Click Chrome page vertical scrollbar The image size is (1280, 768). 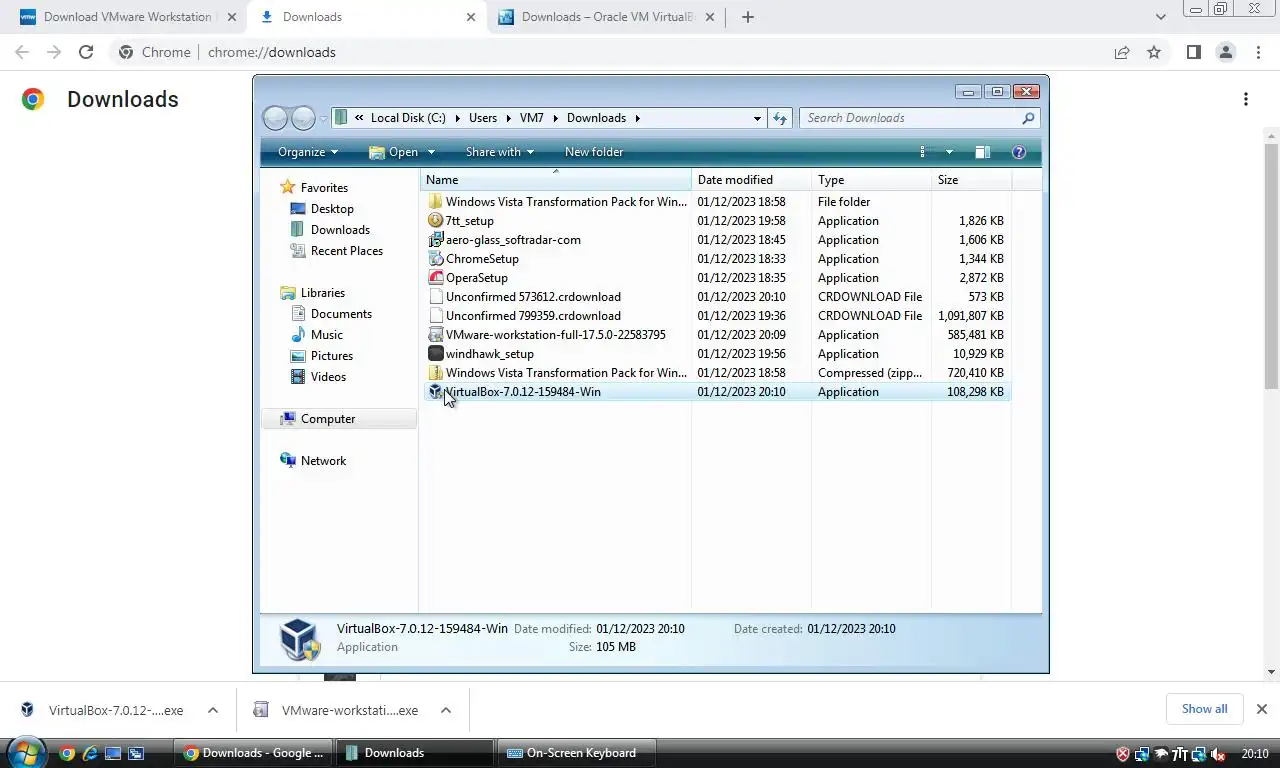(x=1272, y=265)
